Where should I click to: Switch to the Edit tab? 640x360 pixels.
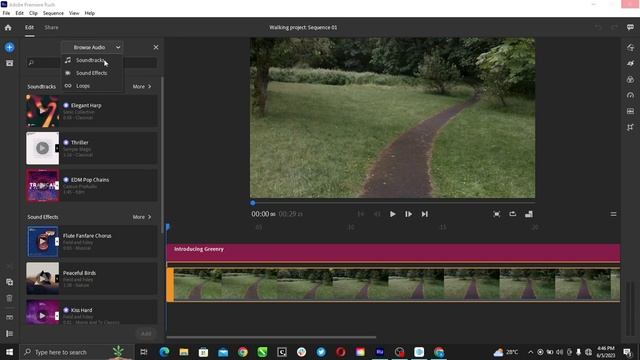point(29,27)
